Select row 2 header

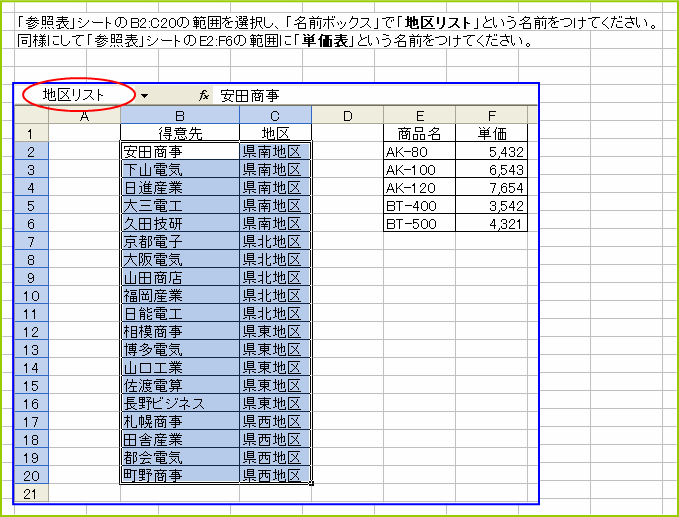(31, 151)
